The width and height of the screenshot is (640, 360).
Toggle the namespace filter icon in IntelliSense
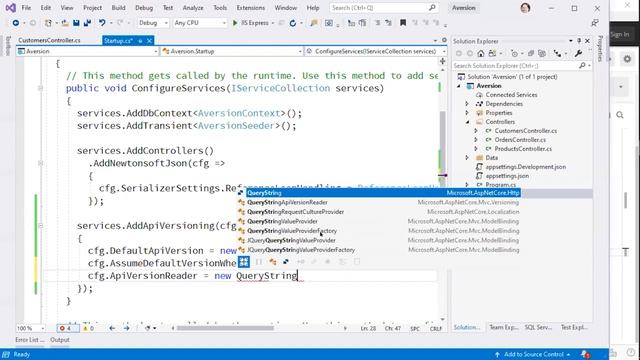point(258,262)
